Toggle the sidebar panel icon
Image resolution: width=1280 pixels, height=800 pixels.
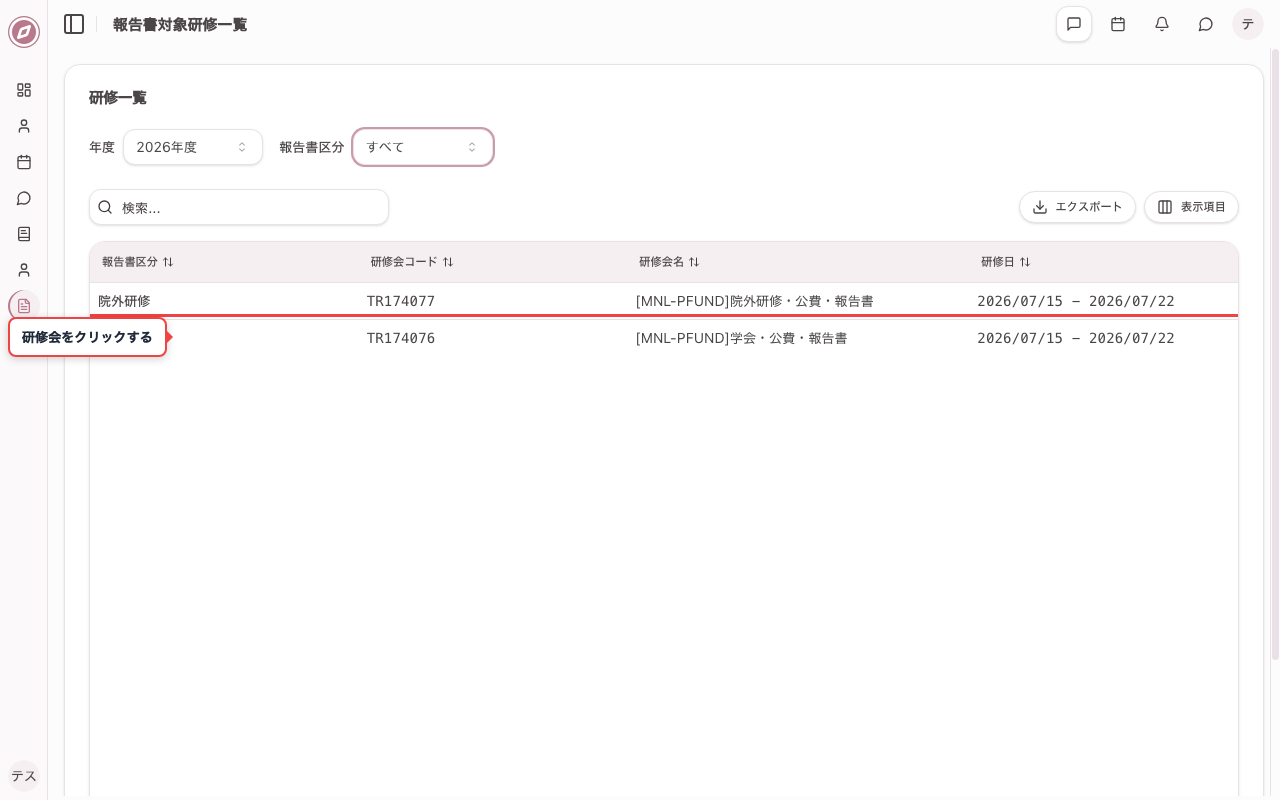(74, 24)
